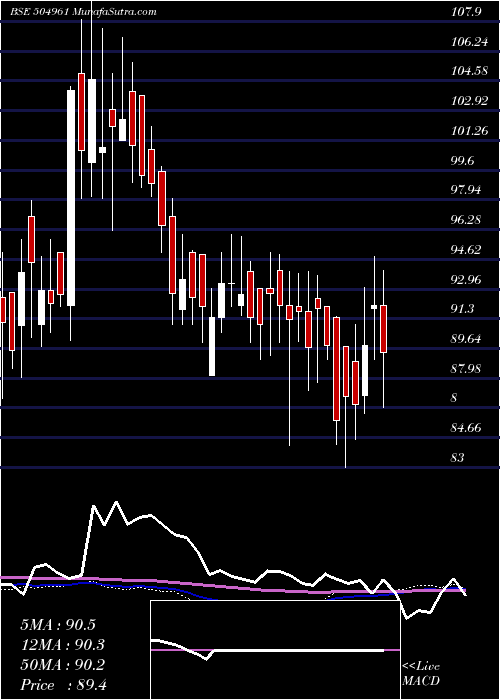Click the <<Live MACD label
500x700 pixels.
[421, 674]
